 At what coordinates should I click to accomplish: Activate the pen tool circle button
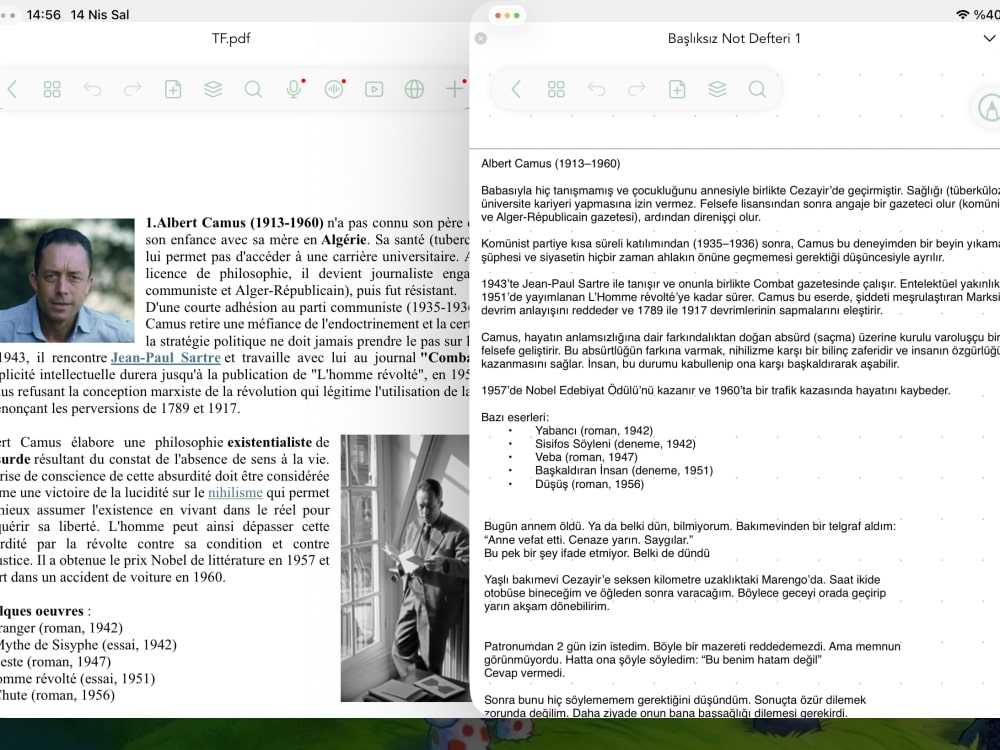pos(989,108)
